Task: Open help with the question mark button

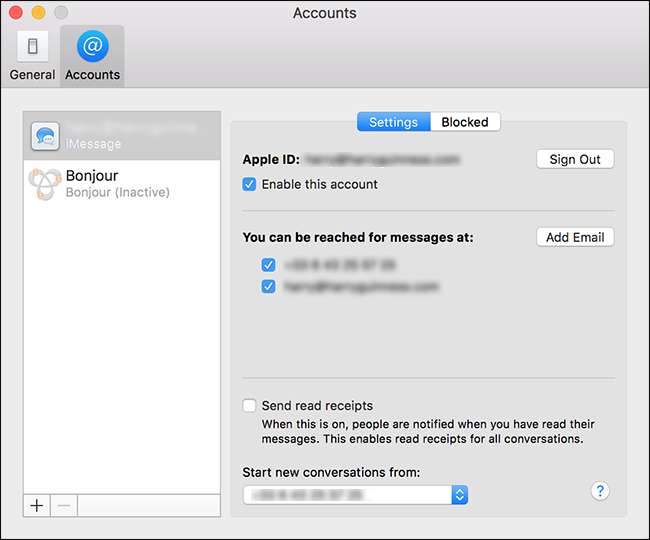Action: 600,491
